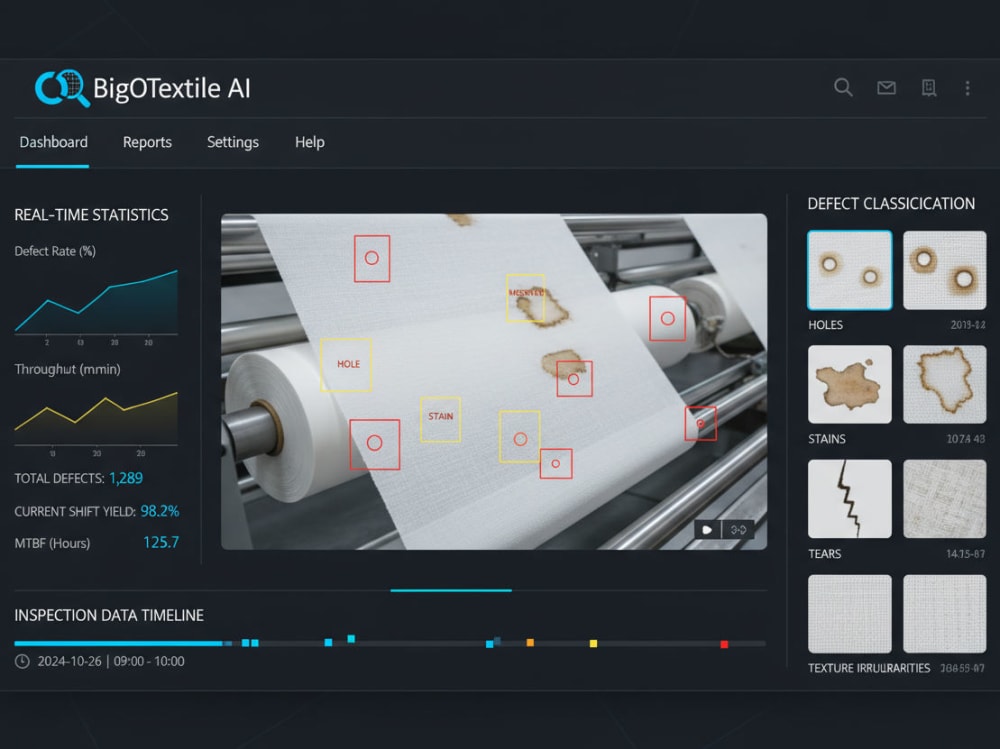Click the orange marker on the timeline

530,642
